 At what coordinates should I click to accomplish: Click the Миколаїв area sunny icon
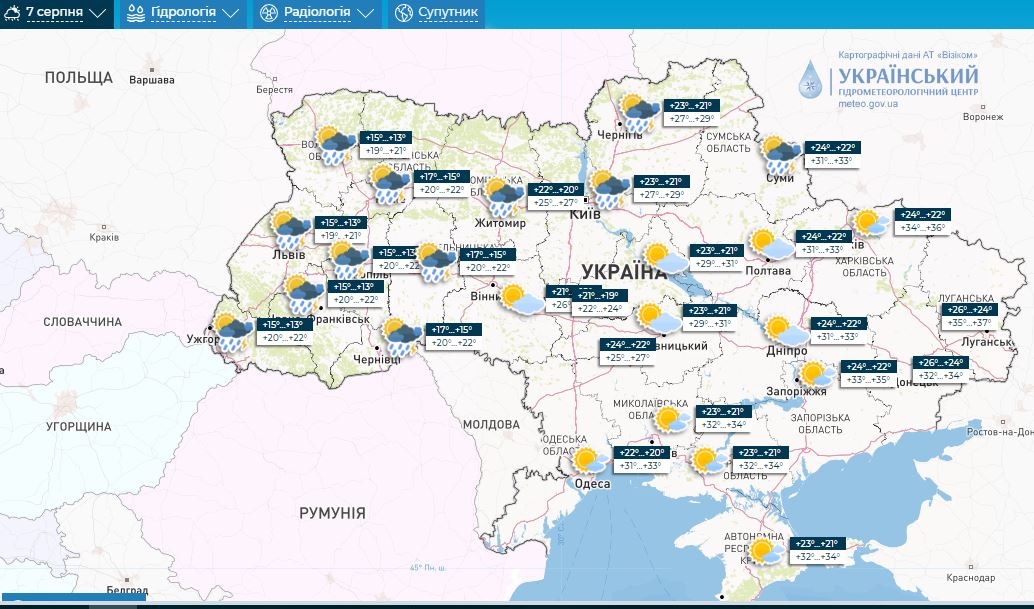(x=671, y=419)
